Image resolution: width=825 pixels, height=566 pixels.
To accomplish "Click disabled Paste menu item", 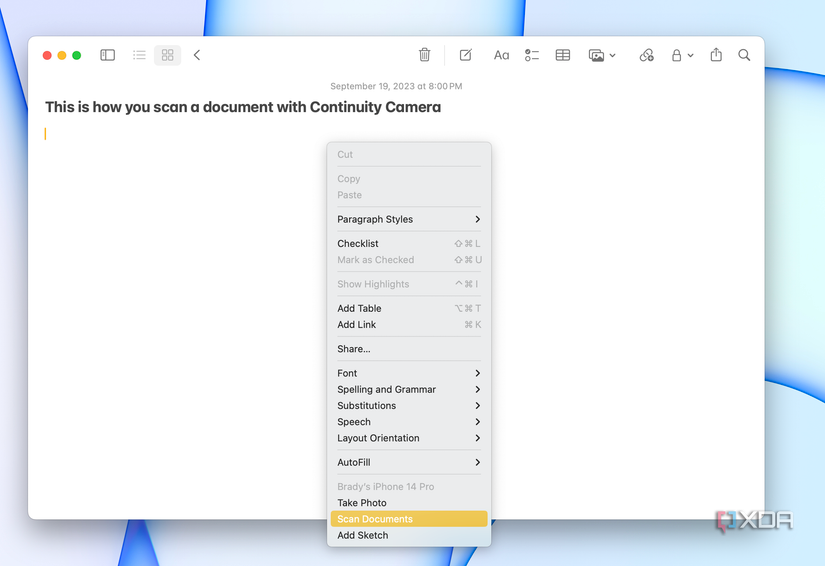I will click(x=409, y=195).
